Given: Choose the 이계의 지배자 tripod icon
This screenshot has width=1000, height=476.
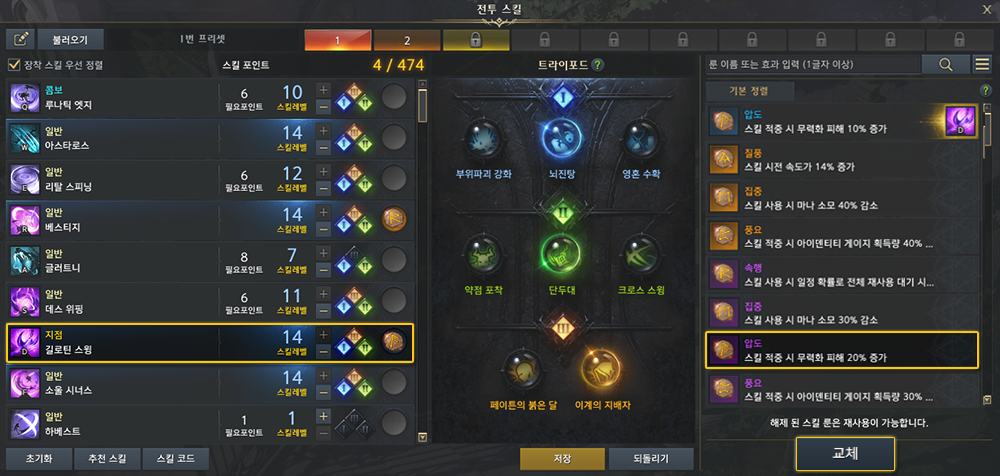Looking at the screenshot, I should pos(601,370).
